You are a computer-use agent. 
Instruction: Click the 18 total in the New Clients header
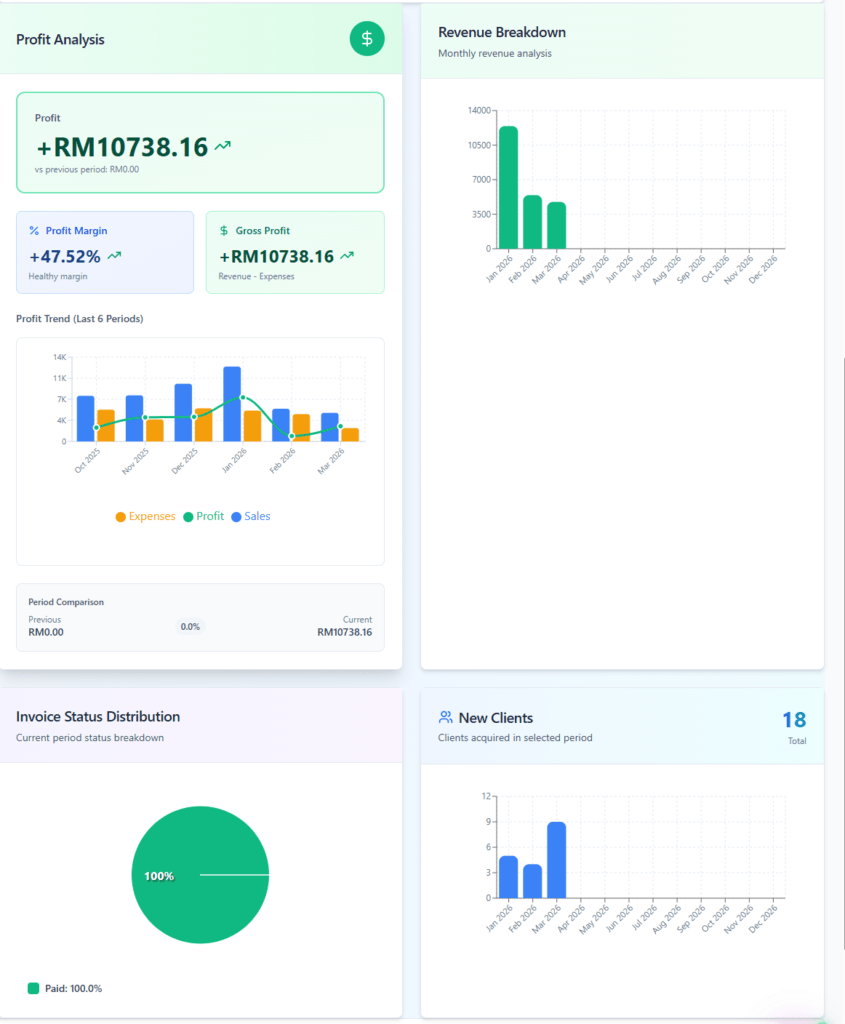click(x=794, y=719)
